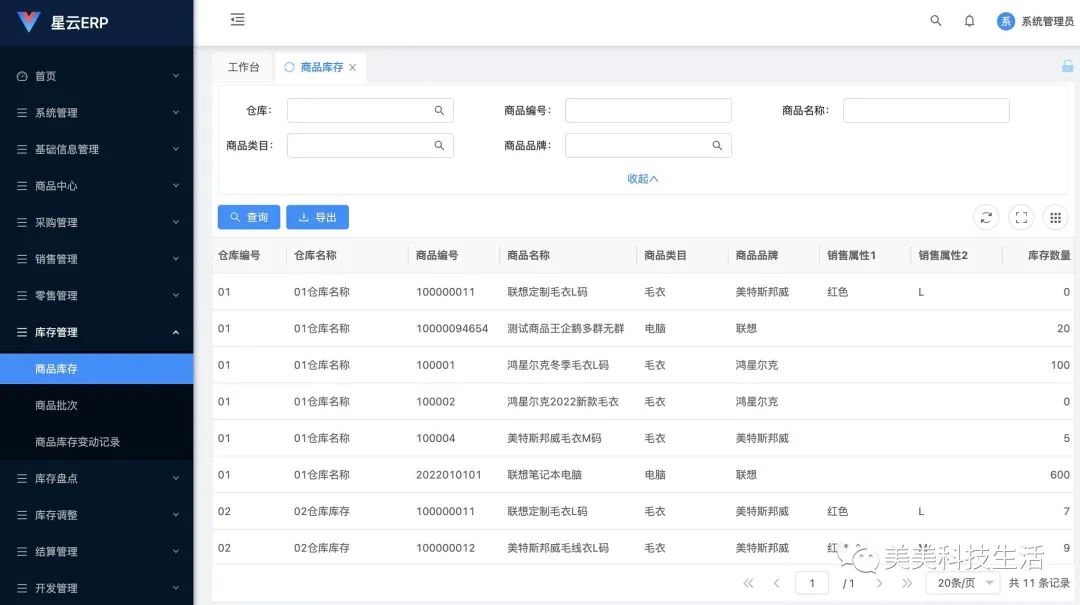Click the fullscreen icon above the table
The image size is (1080, 605).
[1021, 217]
